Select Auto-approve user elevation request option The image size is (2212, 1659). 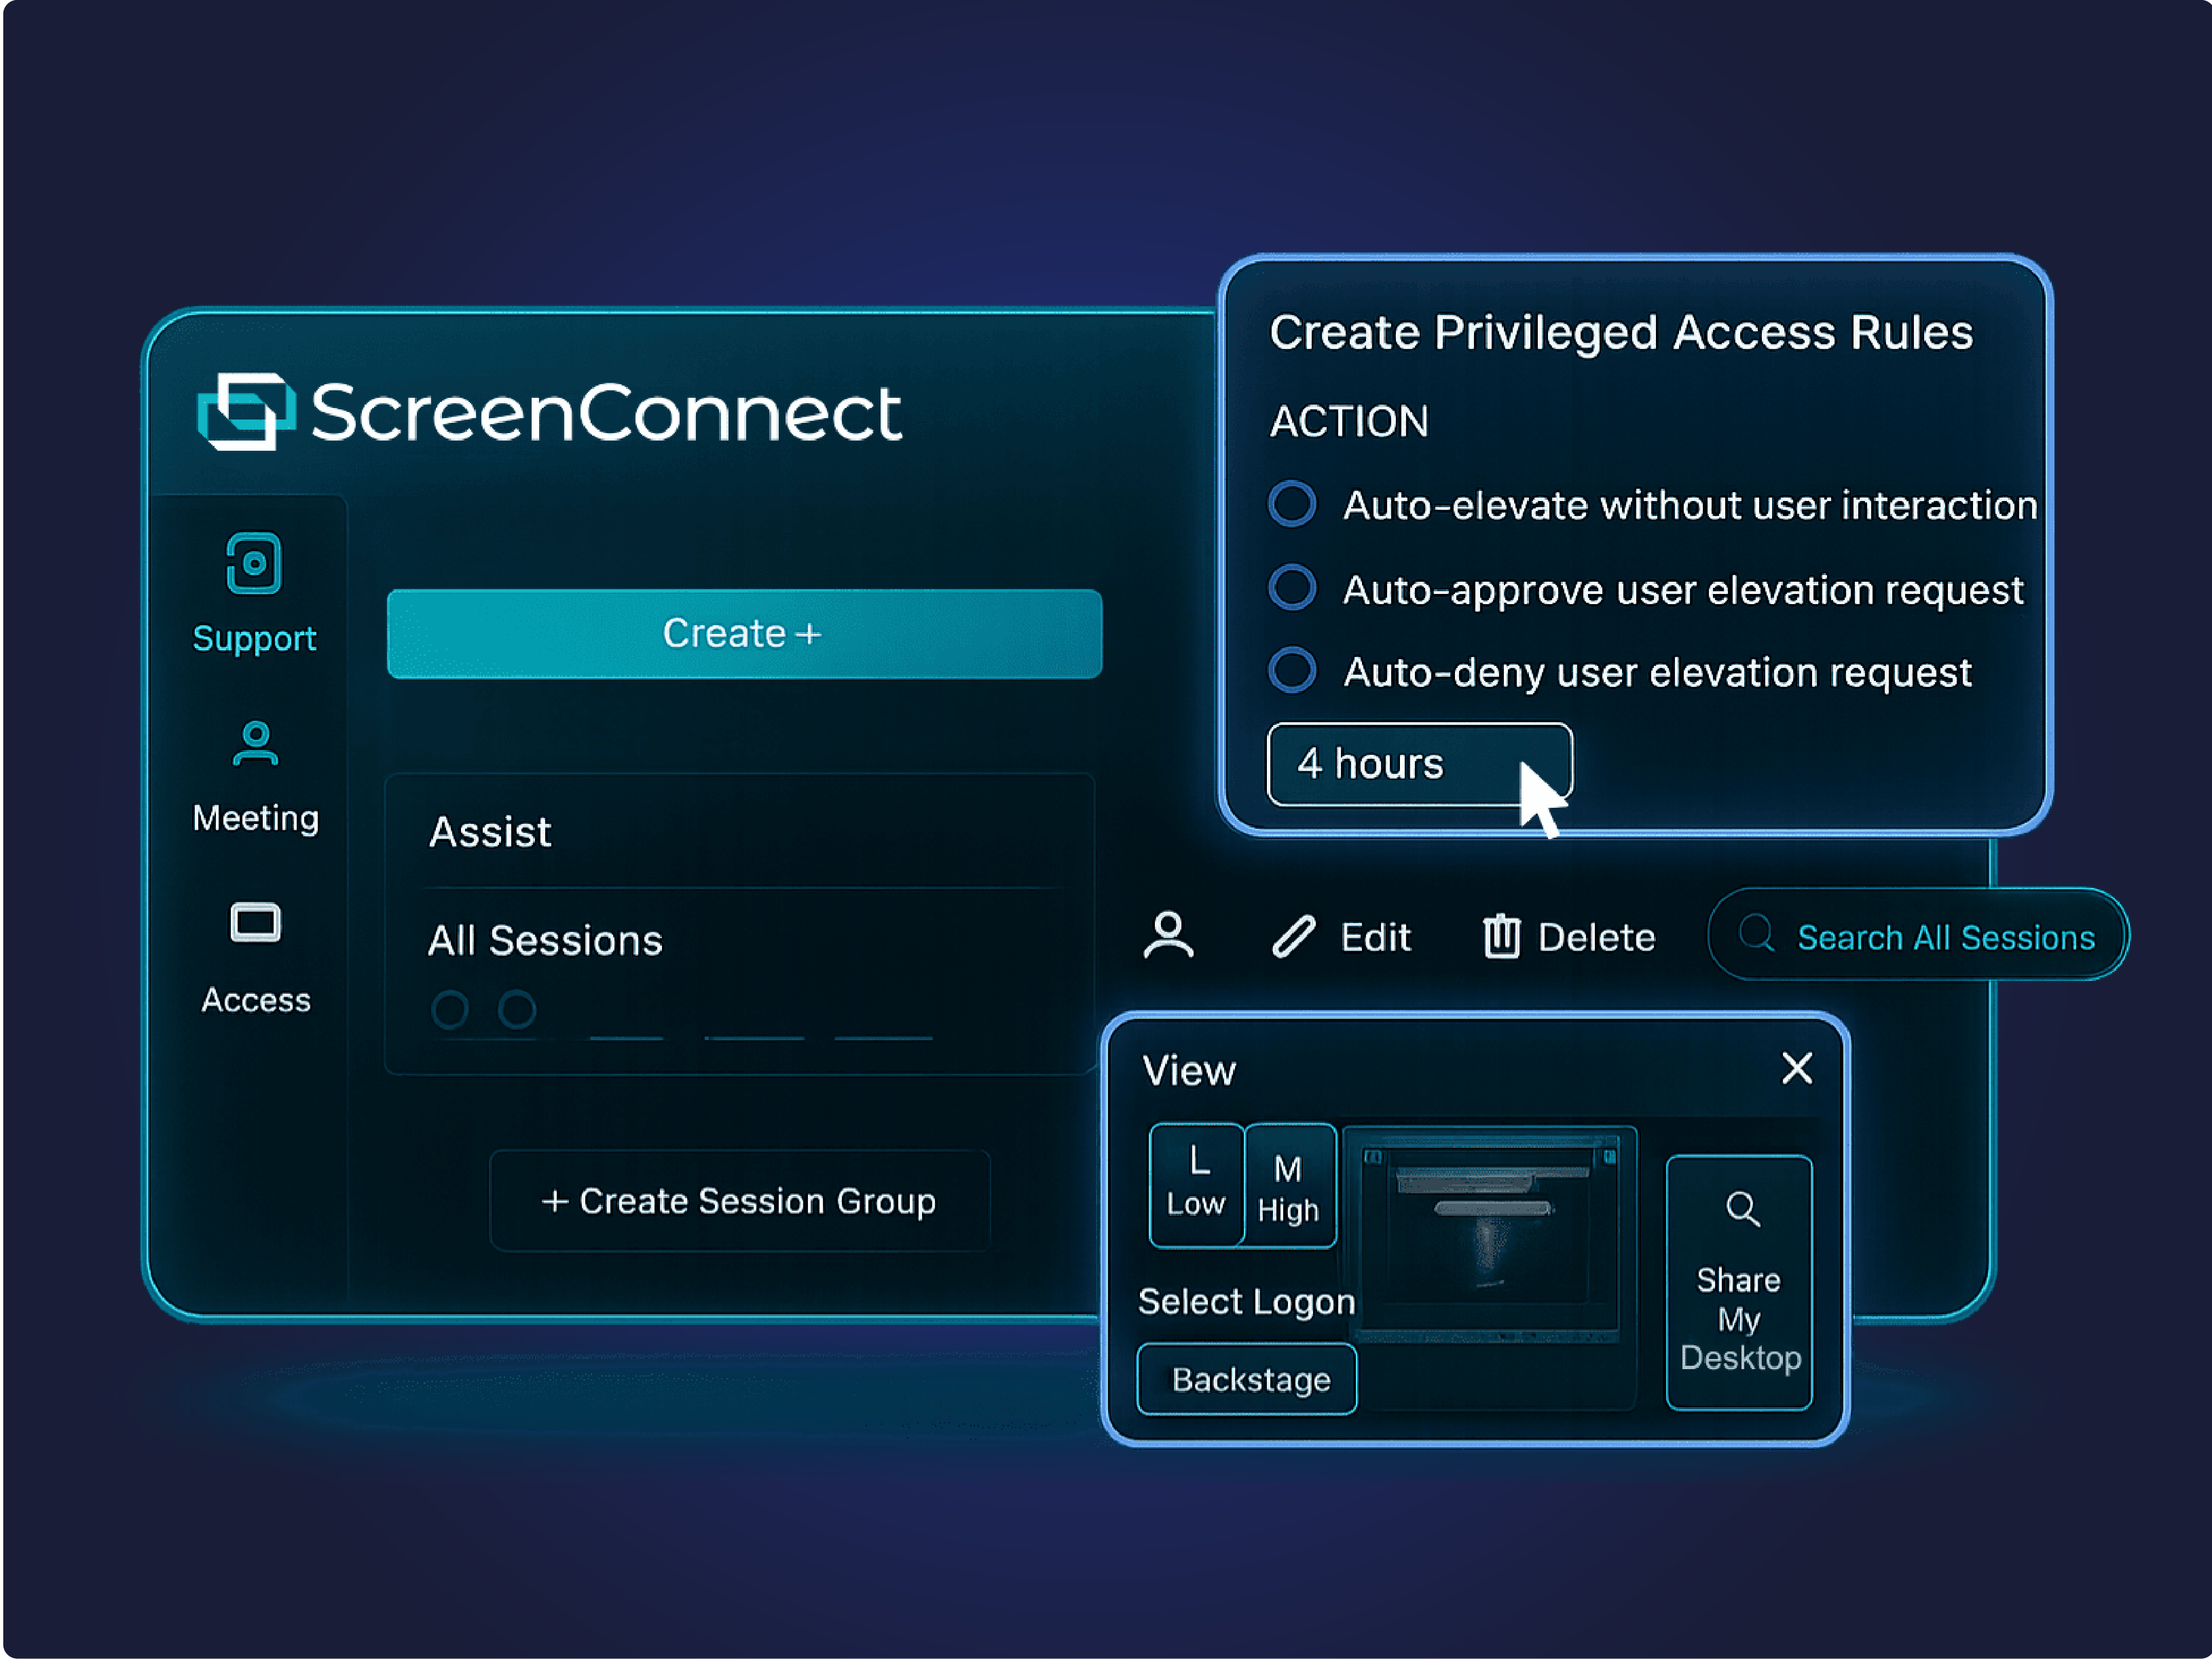click(1292, 588)
